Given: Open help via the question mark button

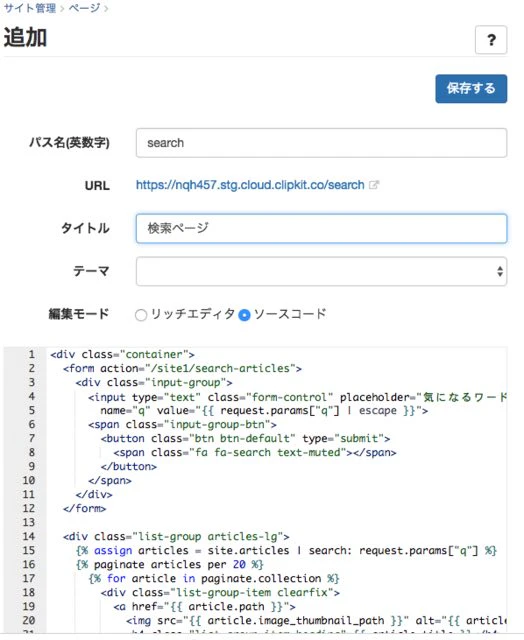Looking at the screenshot, I should [491, 40].
